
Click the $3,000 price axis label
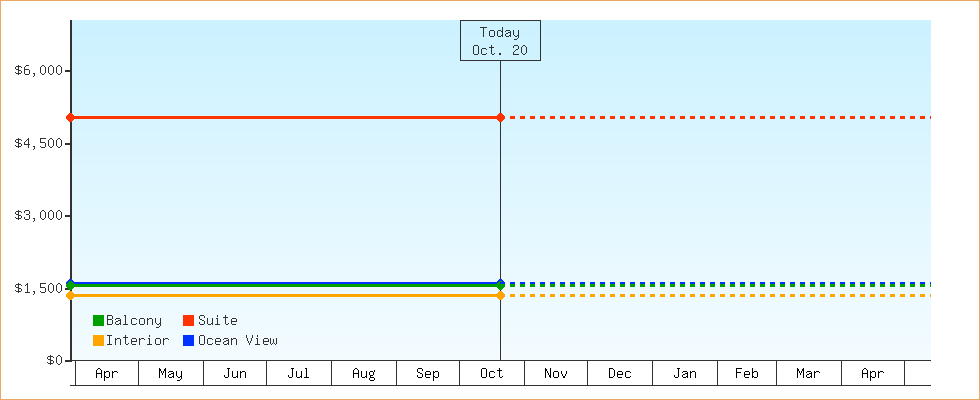40,216
